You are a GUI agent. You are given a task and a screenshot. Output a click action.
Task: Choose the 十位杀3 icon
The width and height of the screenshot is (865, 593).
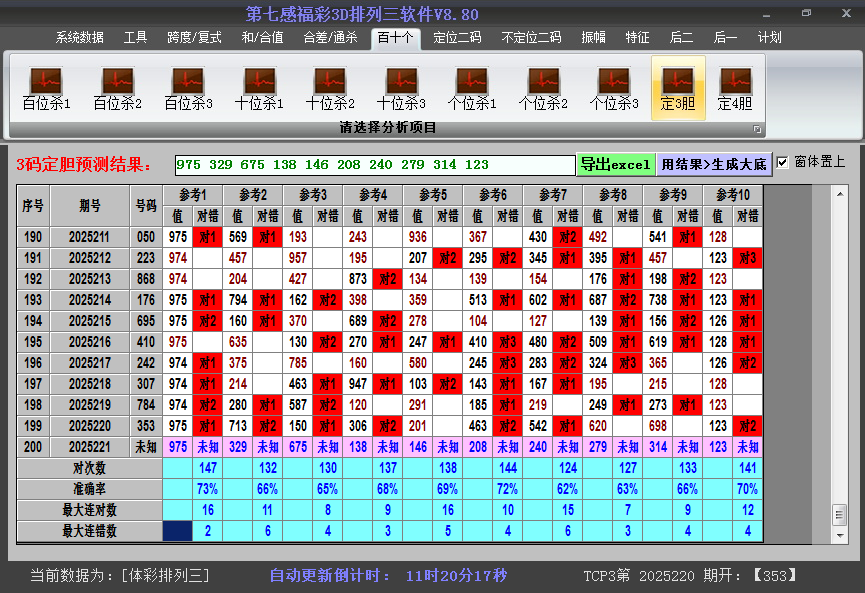click(401, 88)
